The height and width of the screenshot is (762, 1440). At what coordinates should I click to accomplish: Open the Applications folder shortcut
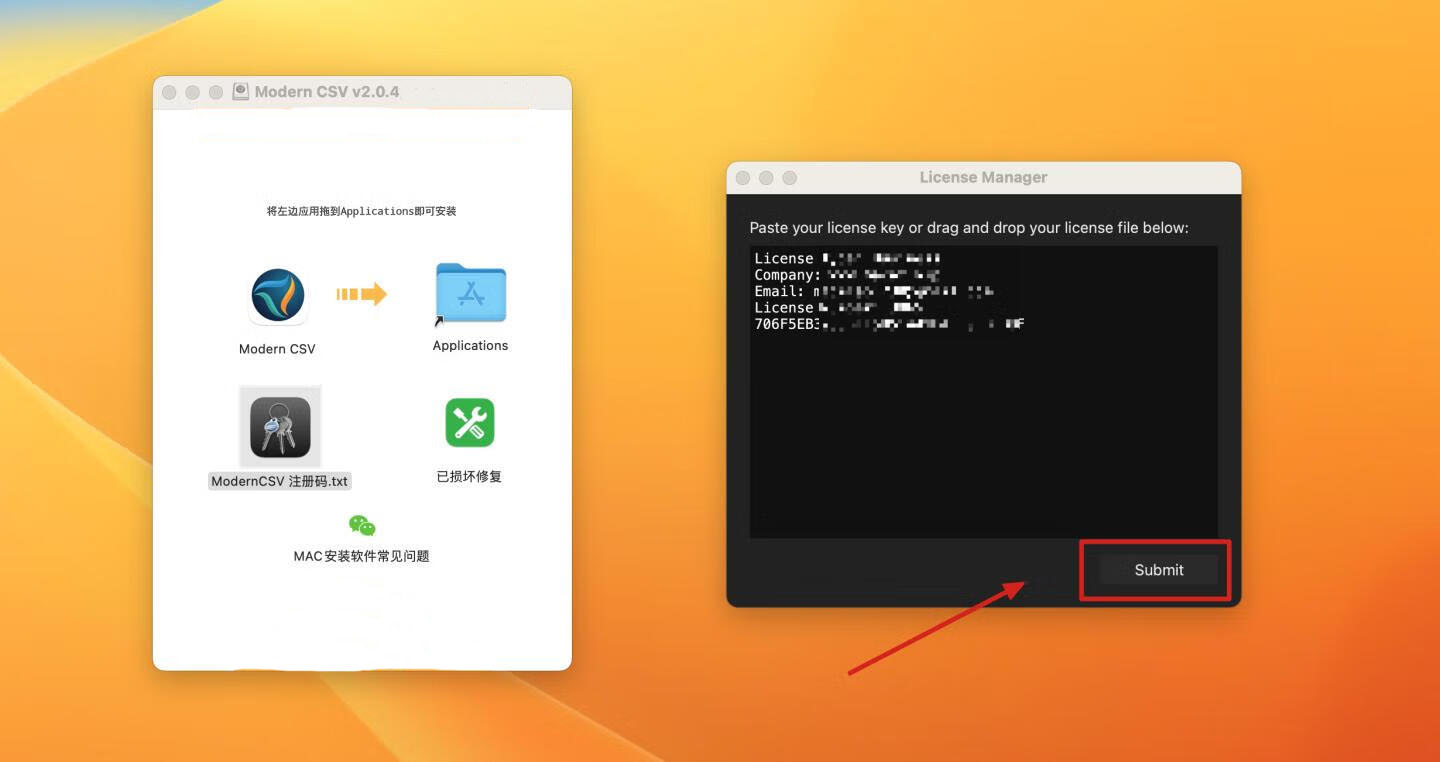(x=471, y=295)
